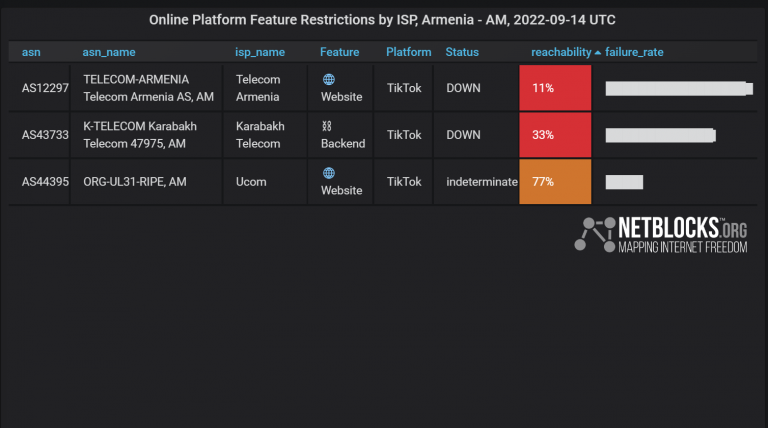Click the chain link Backend icon
768x428 pixels.
(326, 126)
